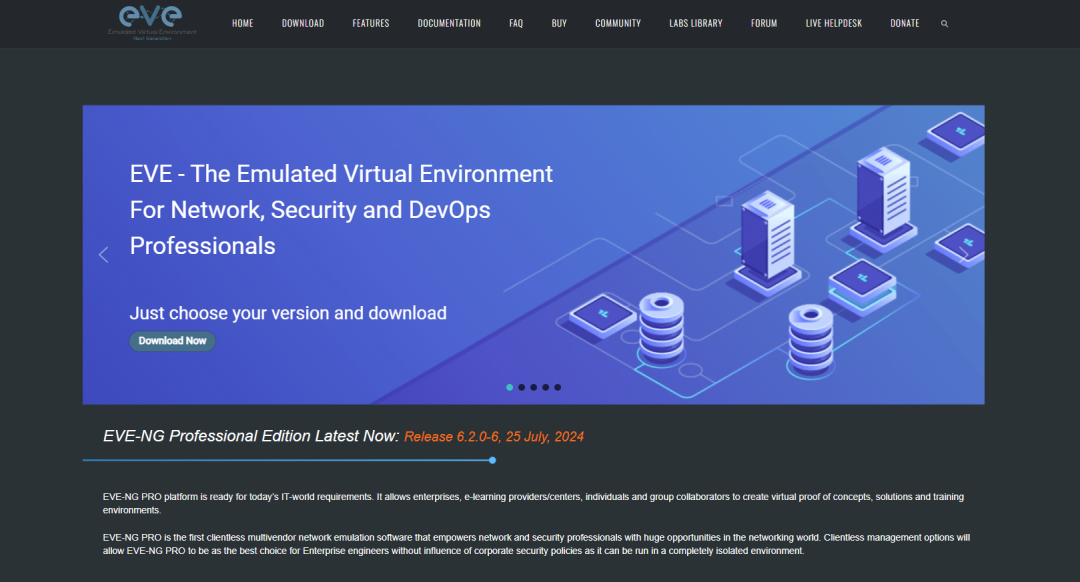Click banner headline EVE Emulated Virtual Environment

(341, 209)
